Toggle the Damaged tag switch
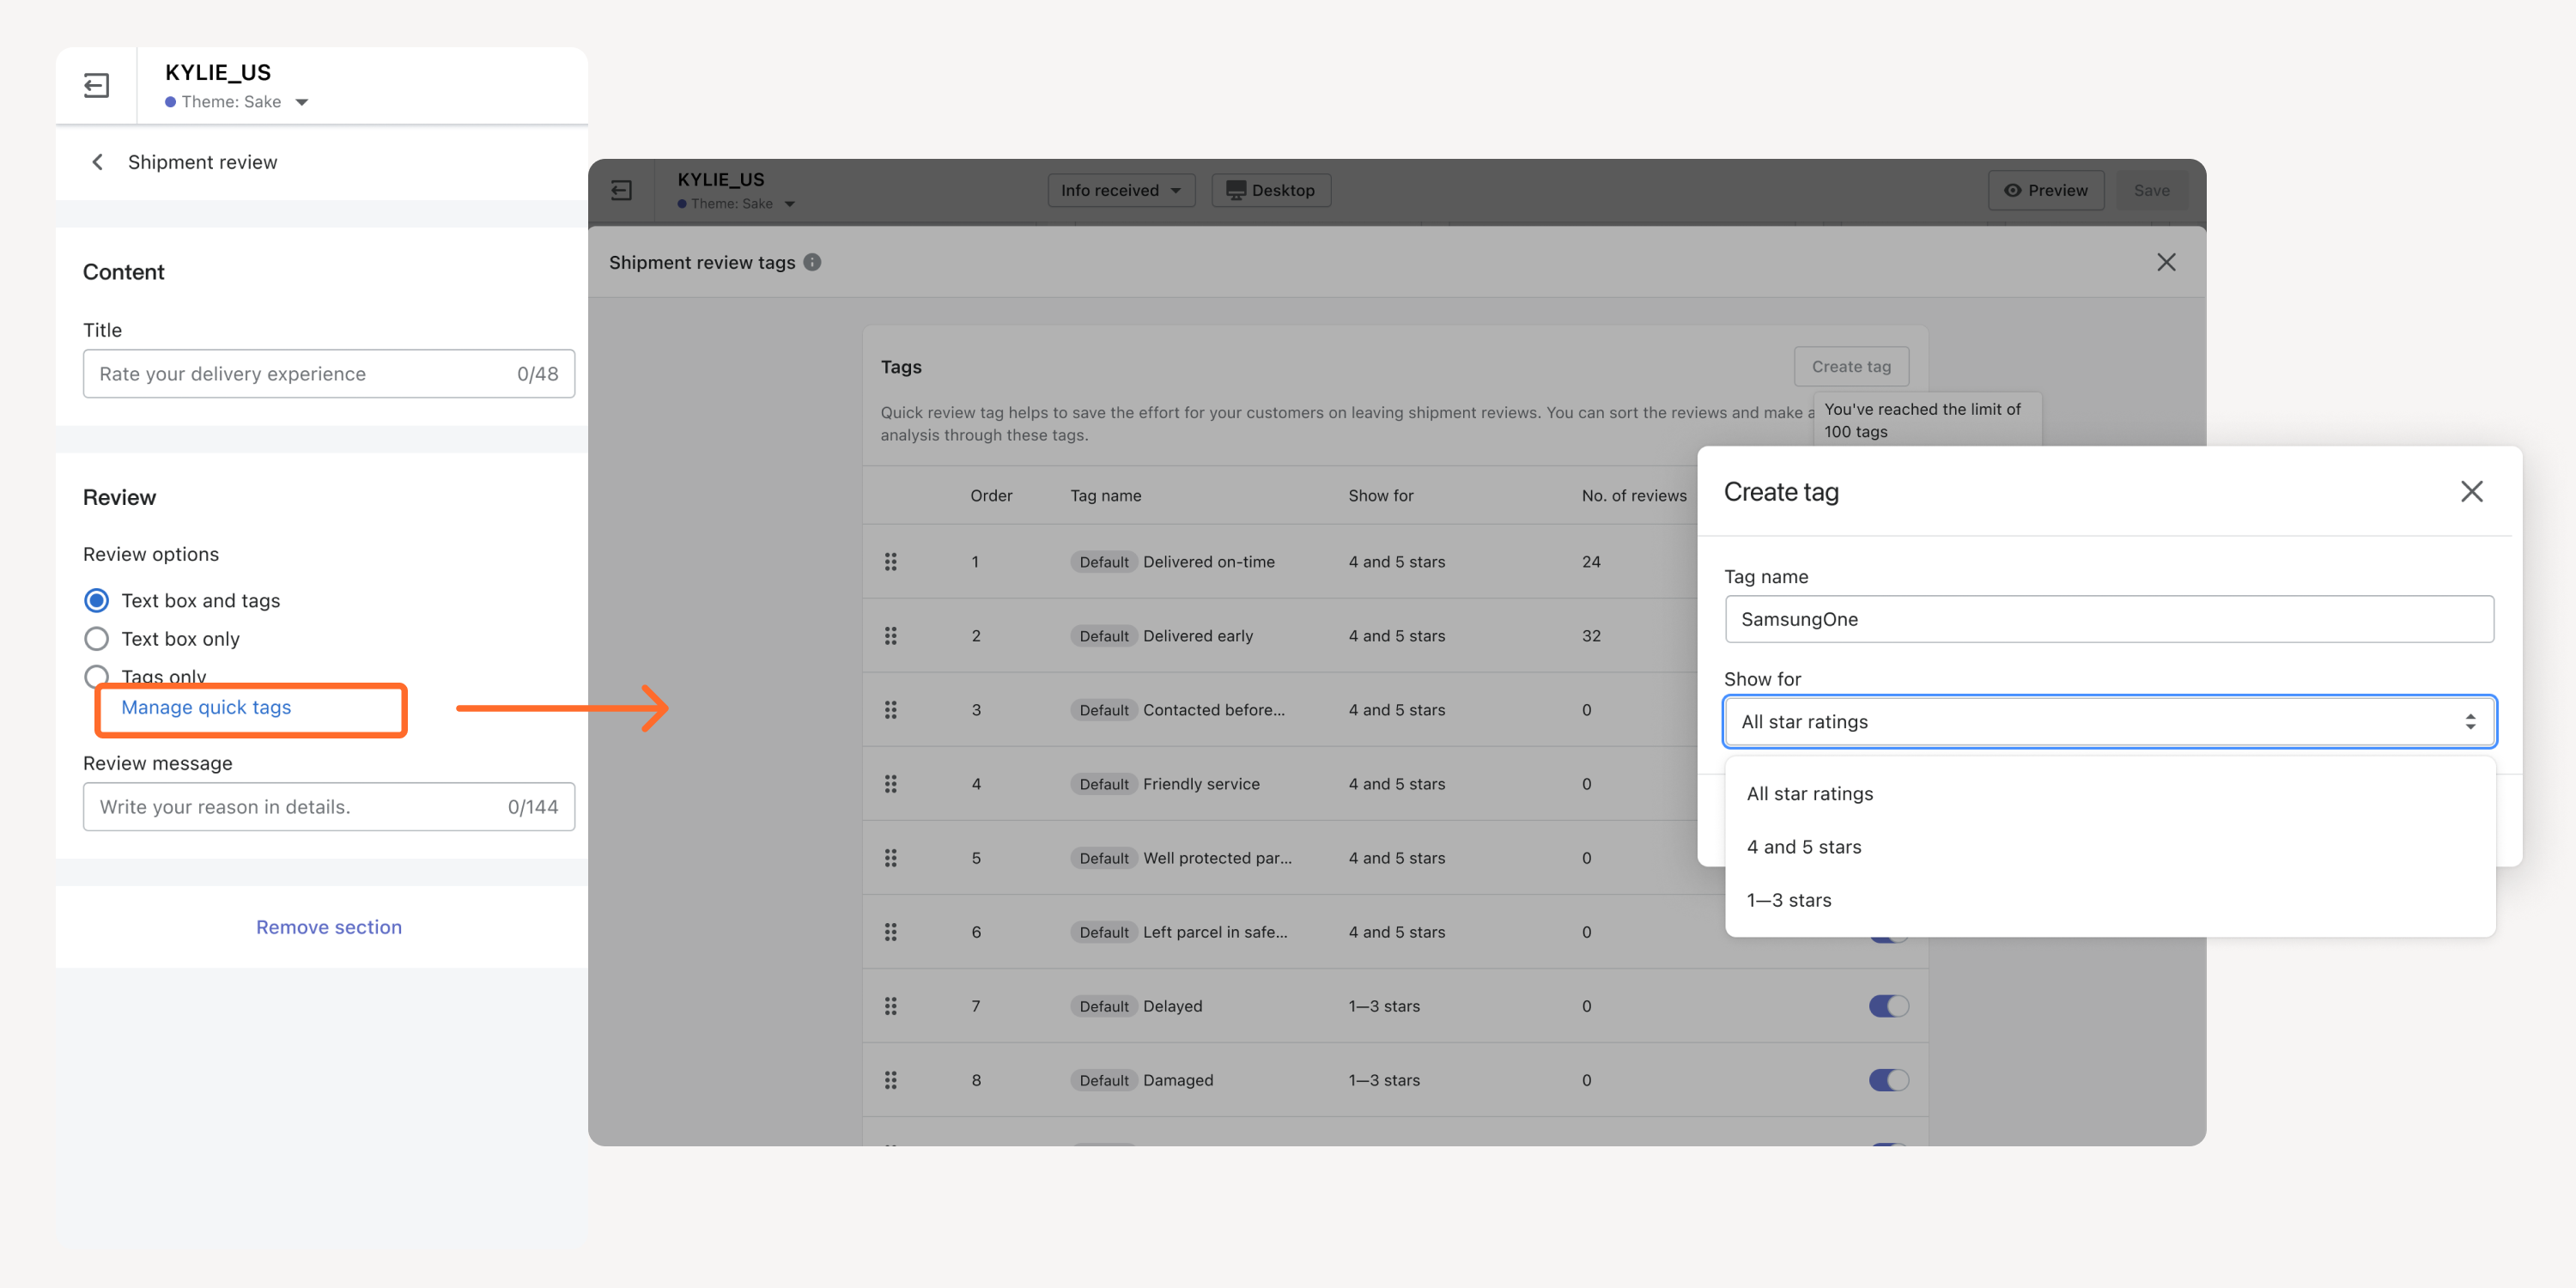This screenshot has height=1288, width=2576. pyautogui.click(x=1888, y=1080)
